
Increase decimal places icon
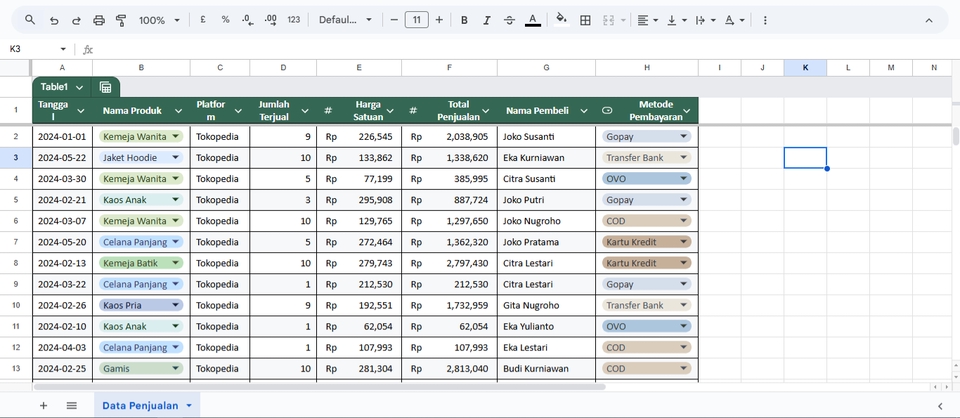click(271, 20)
